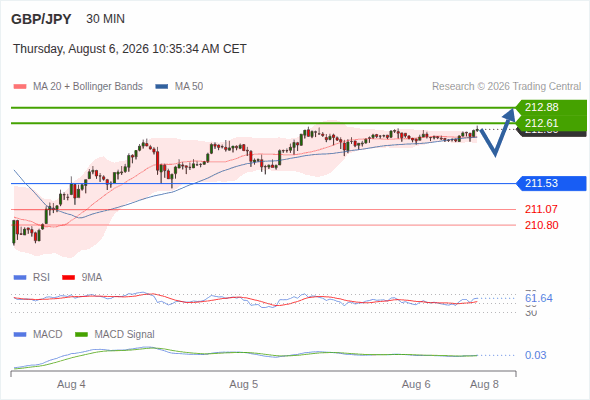Select the Aug 5 date axis label
This screenshot has height=400, width=590.
243,385
